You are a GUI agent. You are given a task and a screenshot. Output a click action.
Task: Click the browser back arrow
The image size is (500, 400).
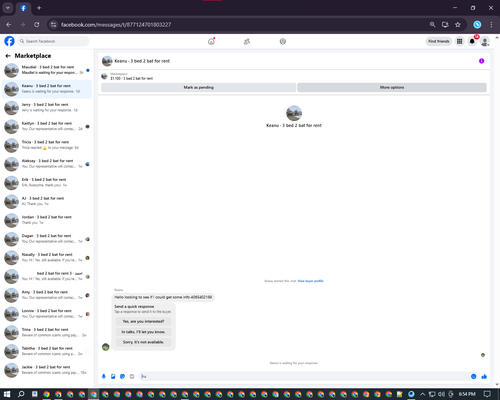[x=9, y=24]
